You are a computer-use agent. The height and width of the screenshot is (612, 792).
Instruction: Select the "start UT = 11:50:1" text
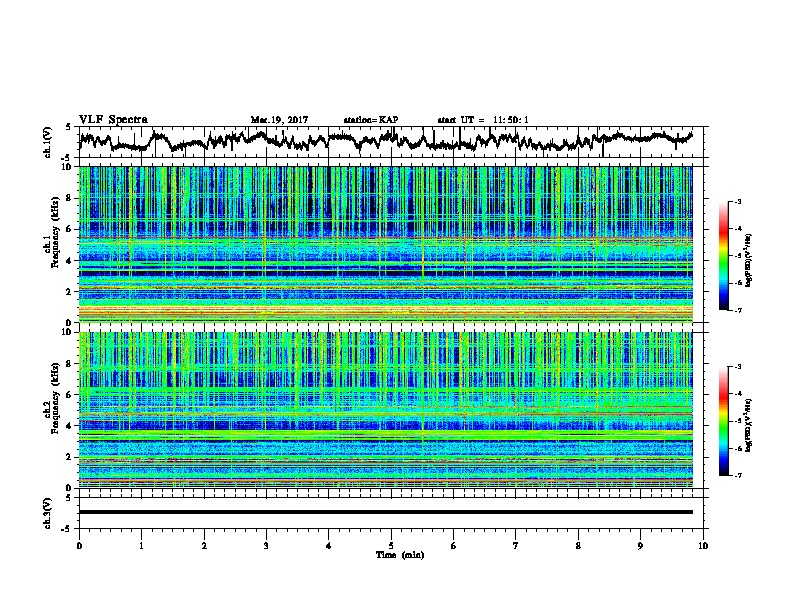point(483,120)
